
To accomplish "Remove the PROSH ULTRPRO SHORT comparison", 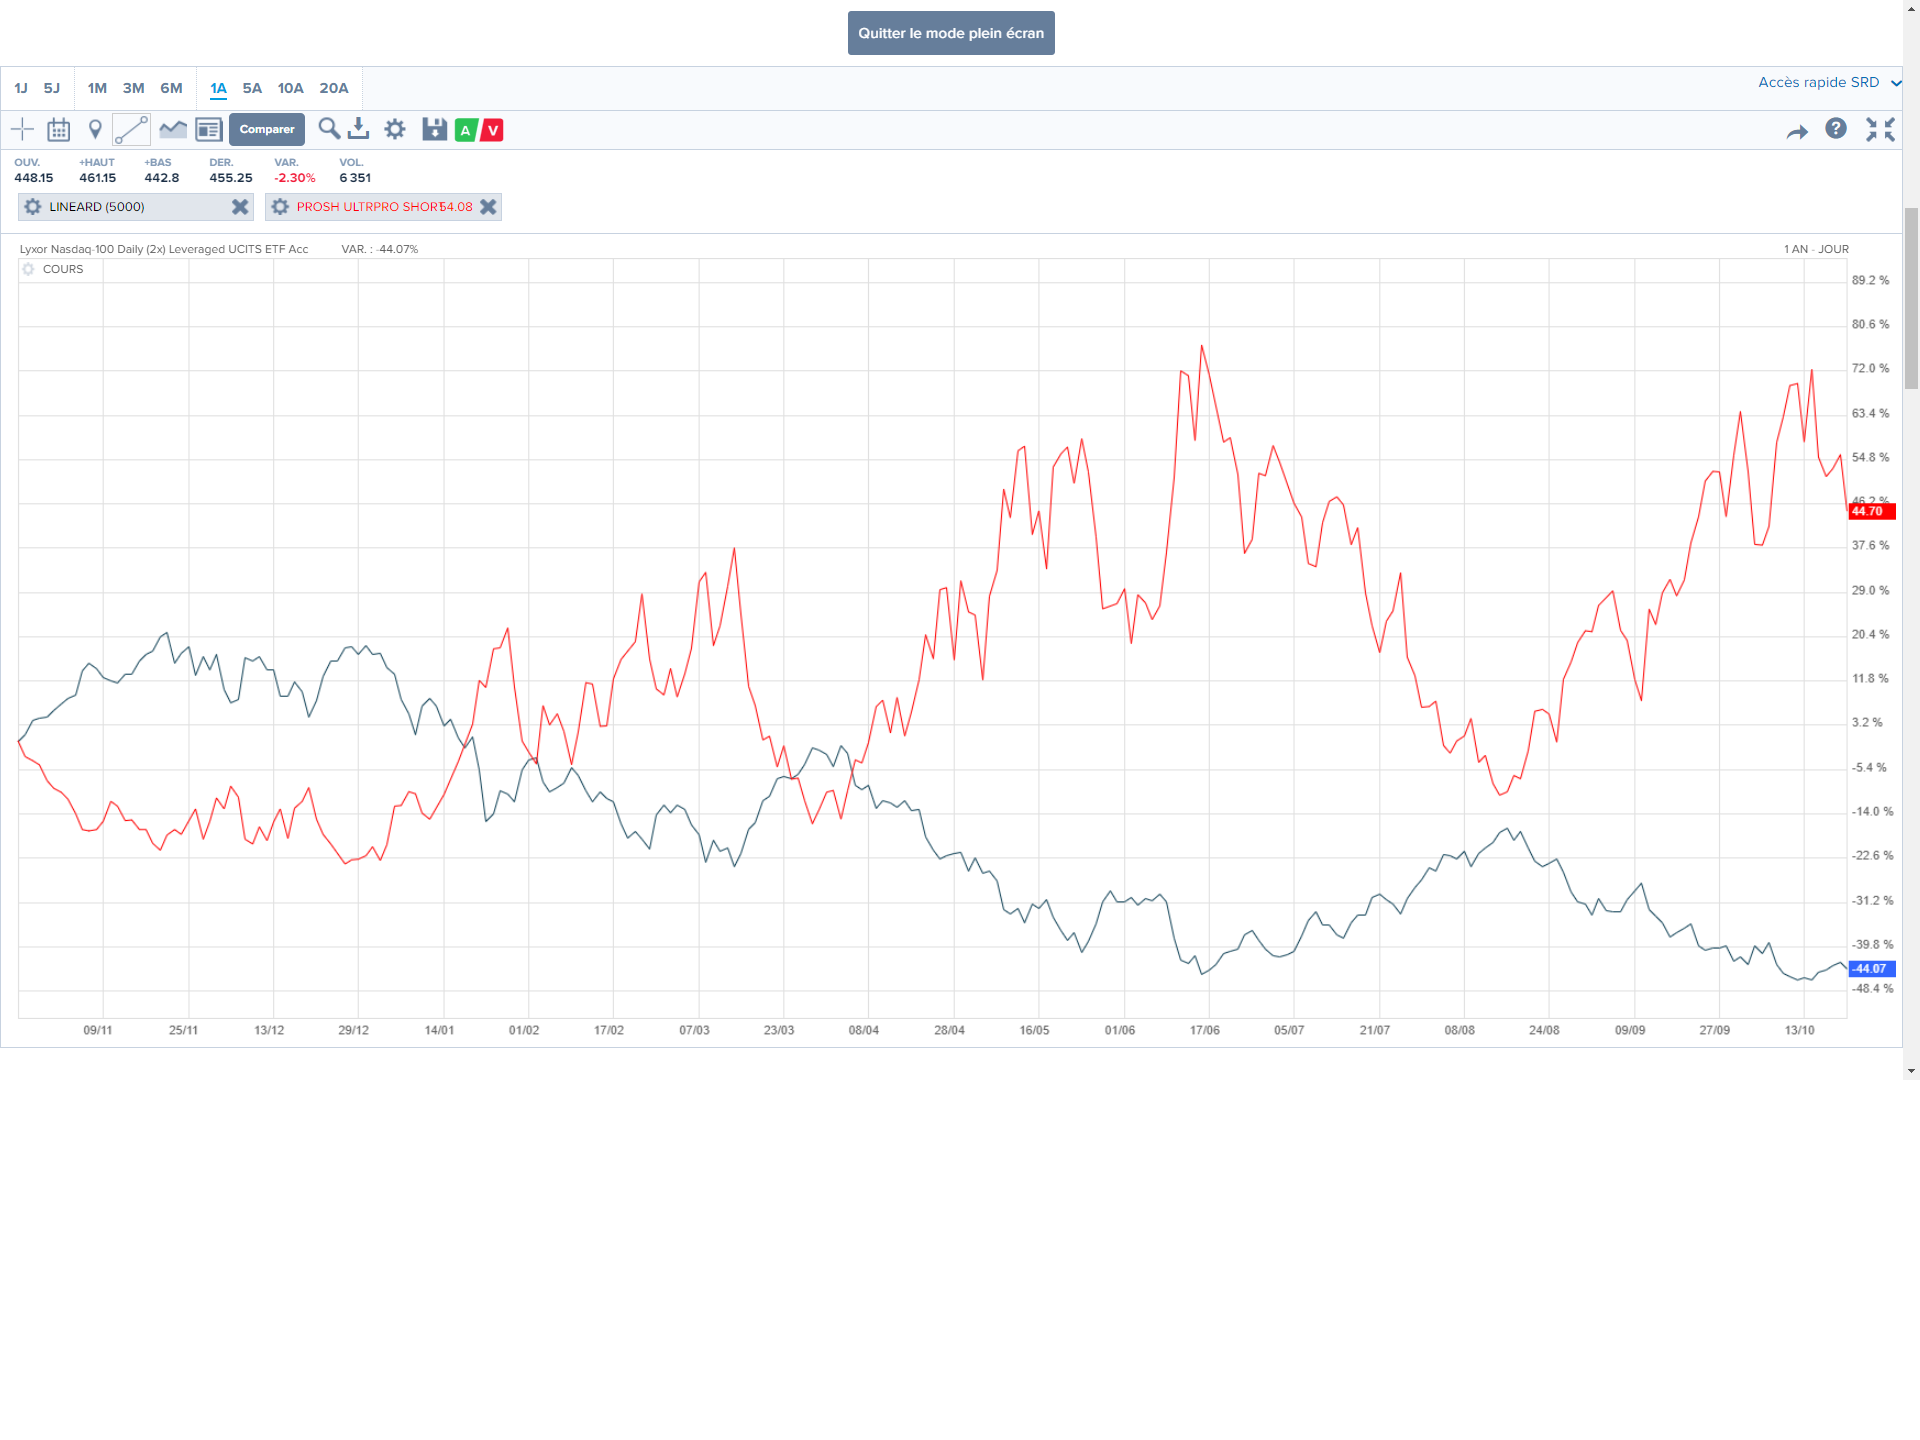I will pos(488,207).
